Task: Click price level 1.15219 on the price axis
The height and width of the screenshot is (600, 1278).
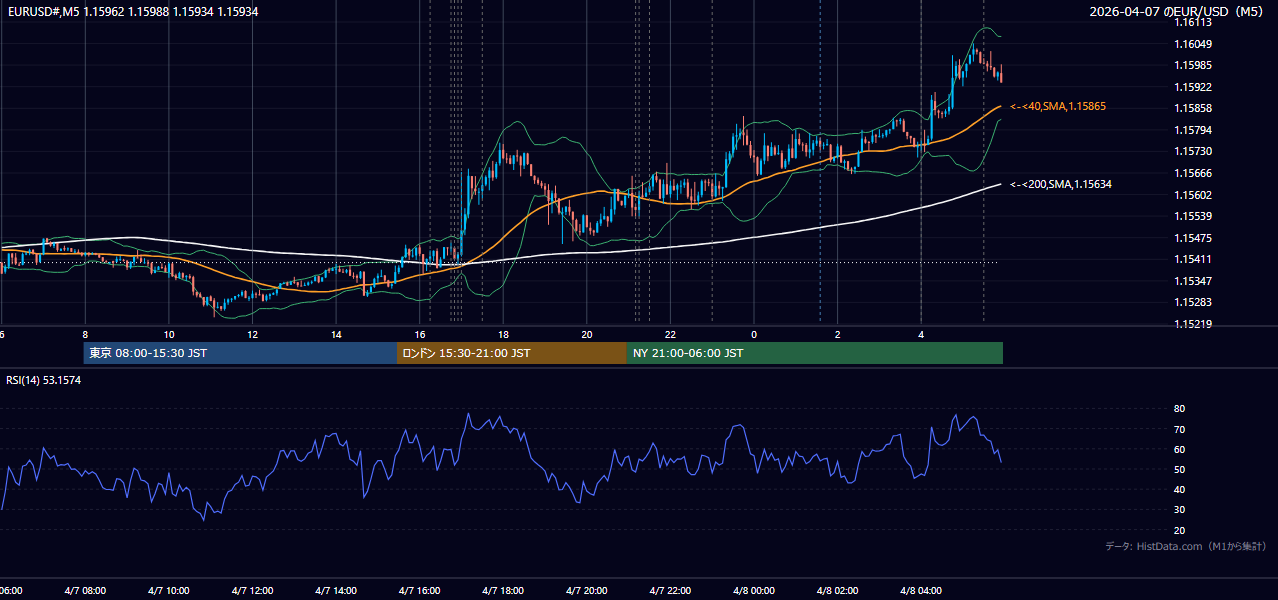Action: click(x=1192, y=324)
